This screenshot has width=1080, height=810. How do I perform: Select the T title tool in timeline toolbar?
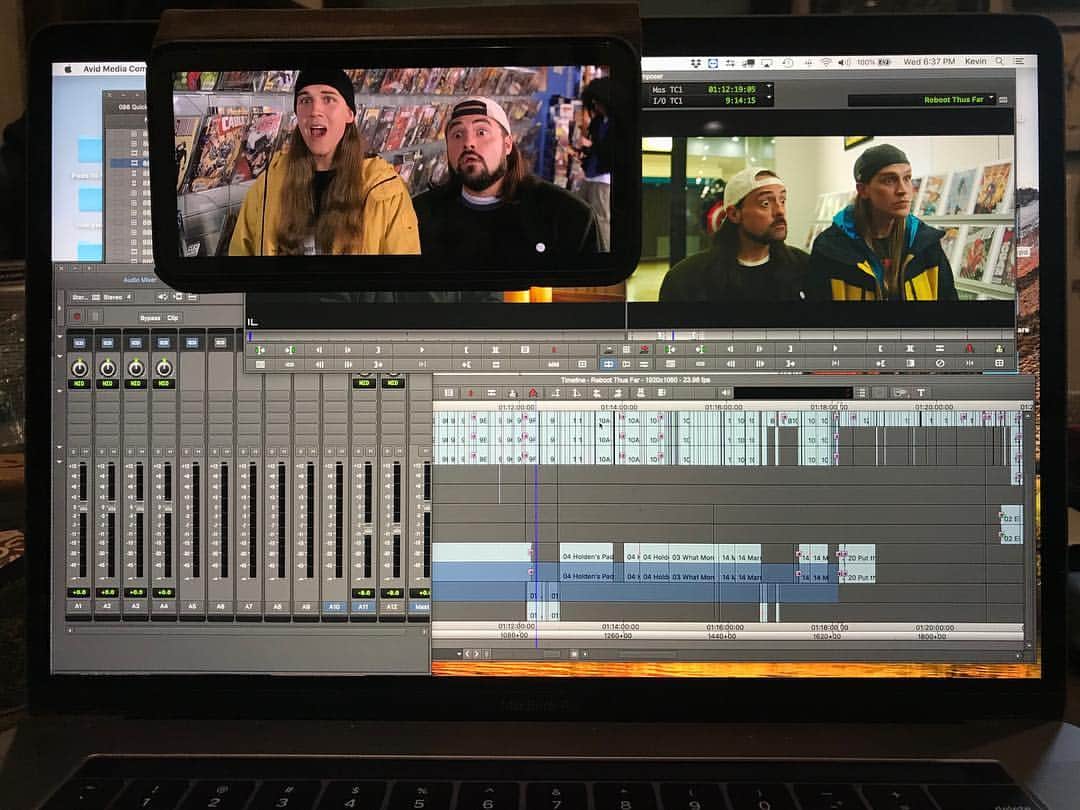click(921, 393)
